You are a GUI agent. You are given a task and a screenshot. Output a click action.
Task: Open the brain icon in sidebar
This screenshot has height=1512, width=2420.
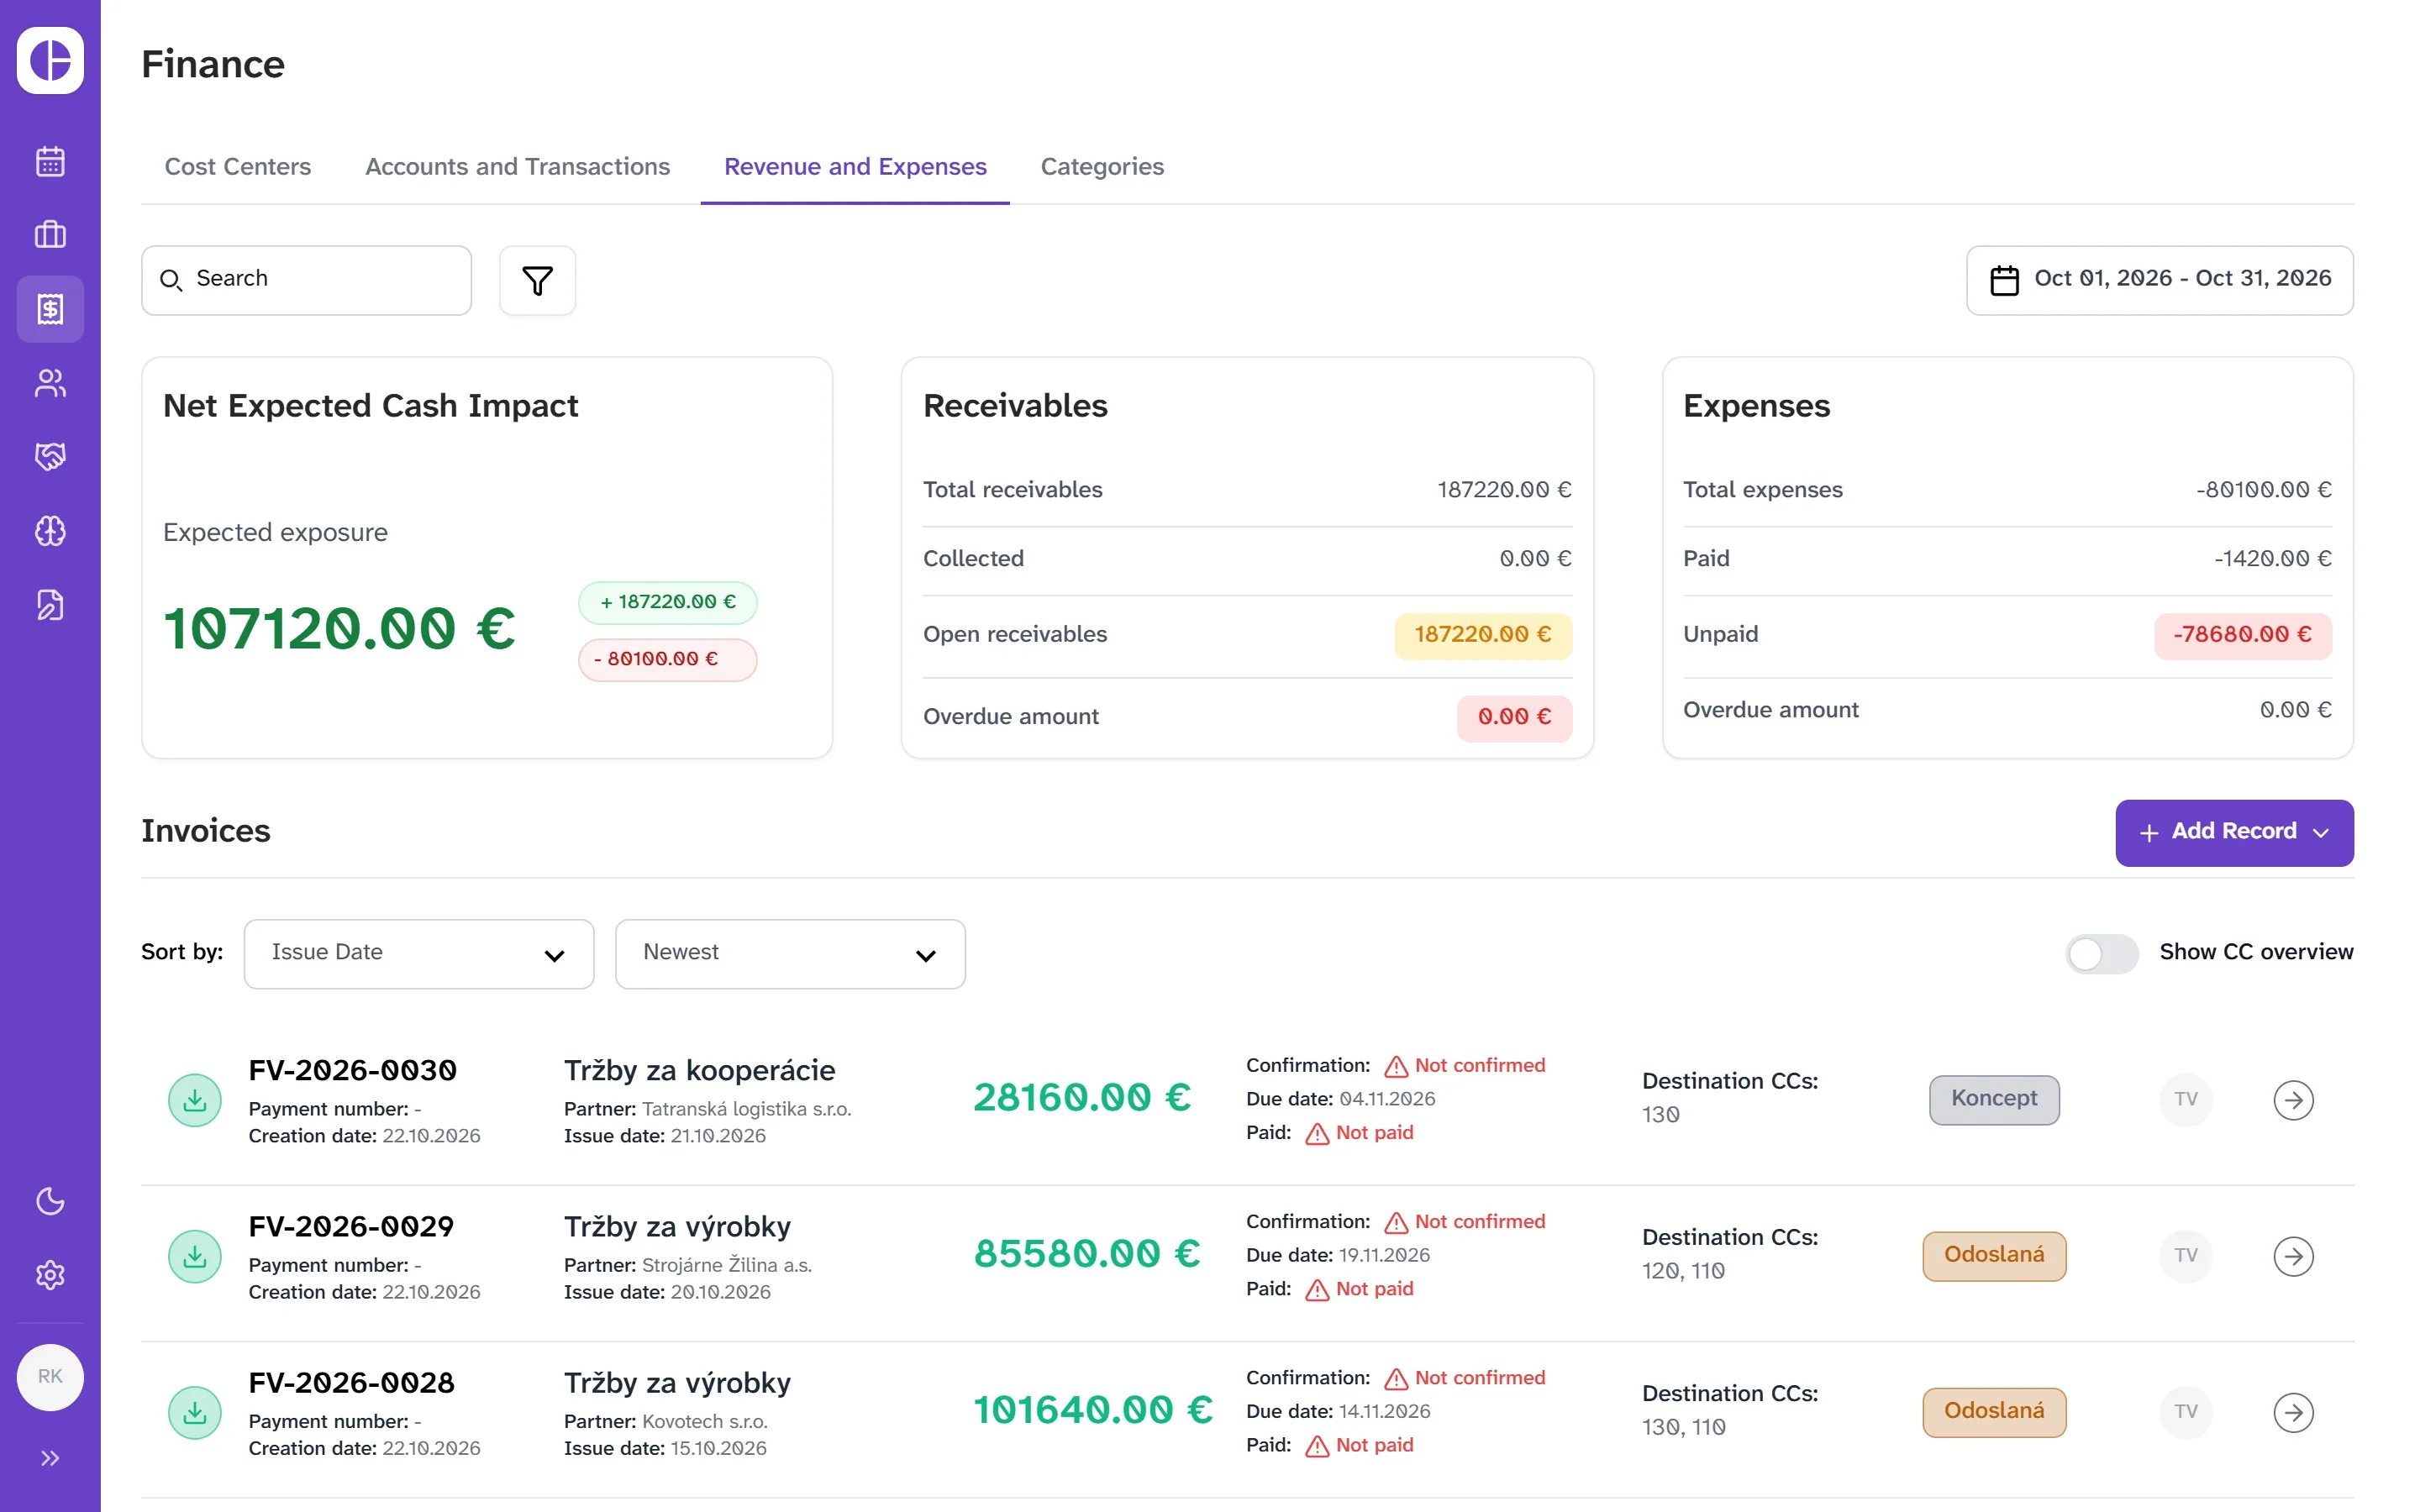[x=50, y=531]
